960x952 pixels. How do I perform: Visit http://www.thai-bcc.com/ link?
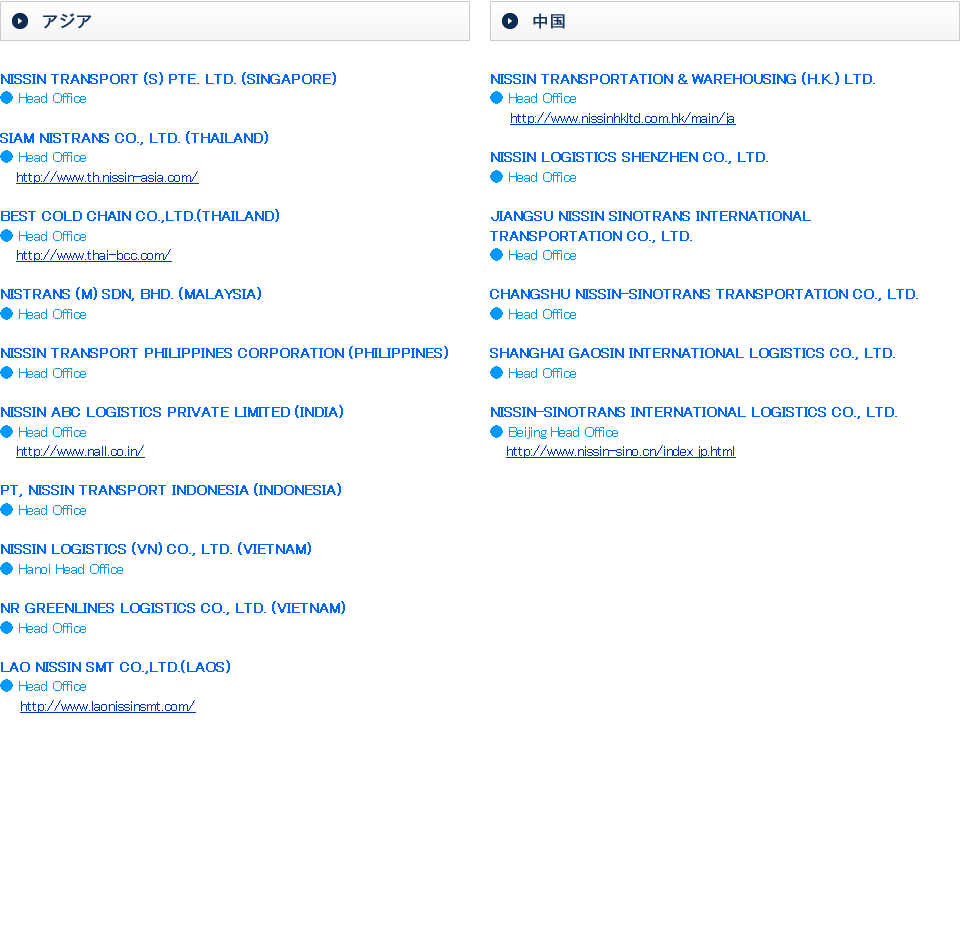click(x=94, y=255)
